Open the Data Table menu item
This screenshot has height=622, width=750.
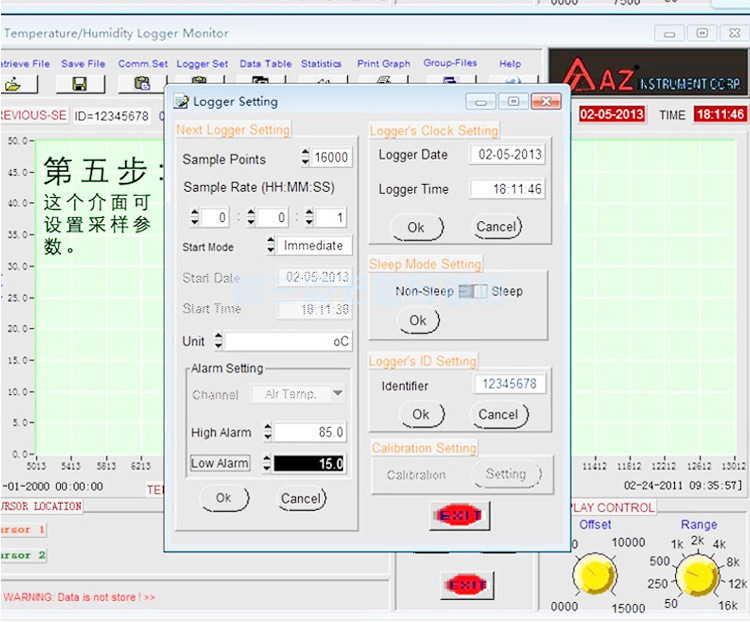point(265,64)
